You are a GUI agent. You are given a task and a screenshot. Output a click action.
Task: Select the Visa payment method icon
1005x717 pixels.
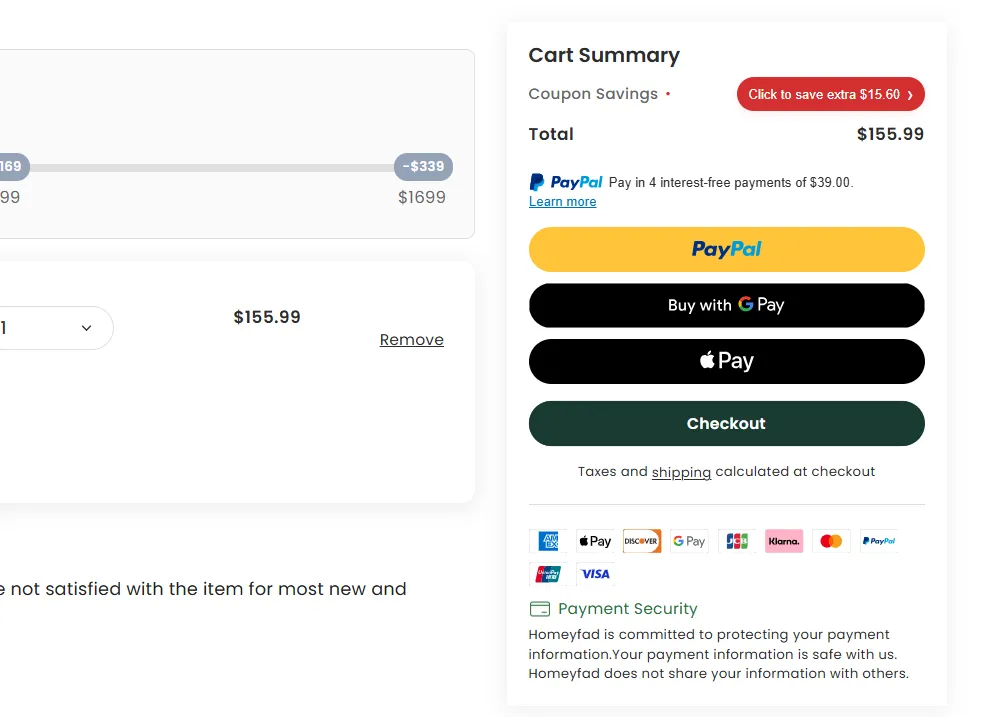click(595, 573)
